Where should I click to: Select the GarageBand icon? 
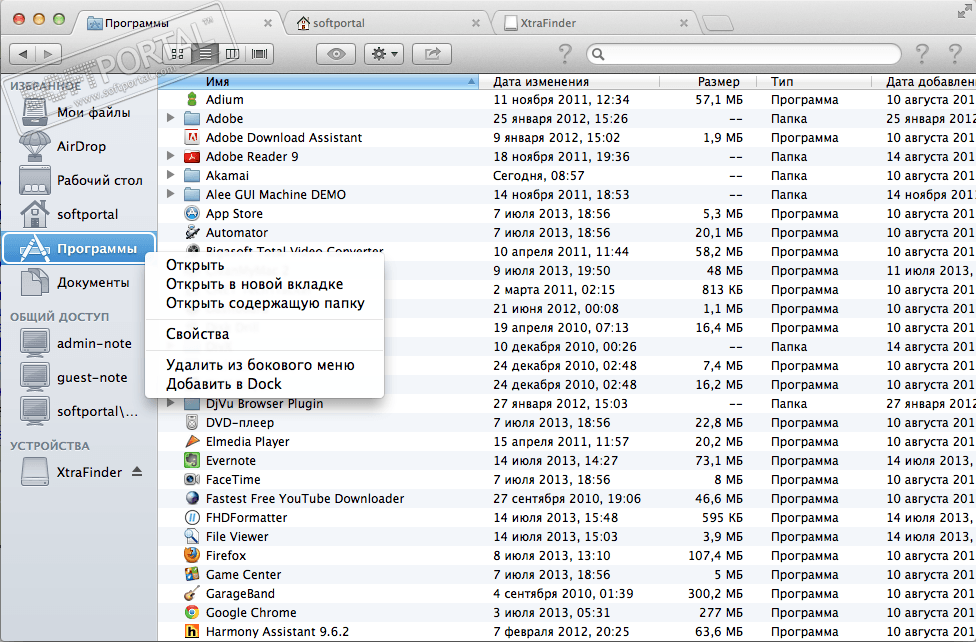pyautogui.click(x=192, y=593)
